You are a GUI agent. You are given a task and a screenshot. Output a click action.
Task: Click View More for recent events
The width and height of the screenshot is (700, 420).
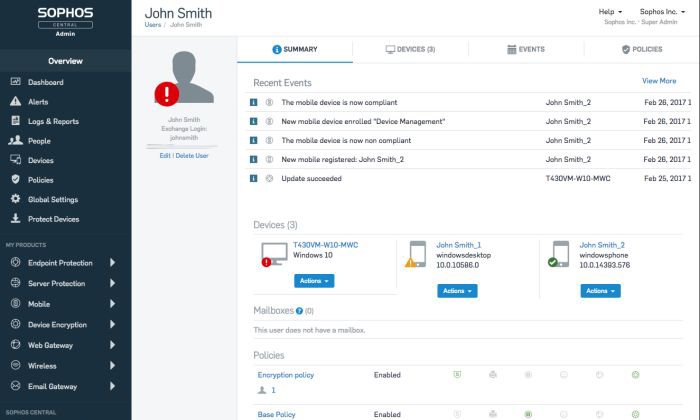tap(659, 81)
